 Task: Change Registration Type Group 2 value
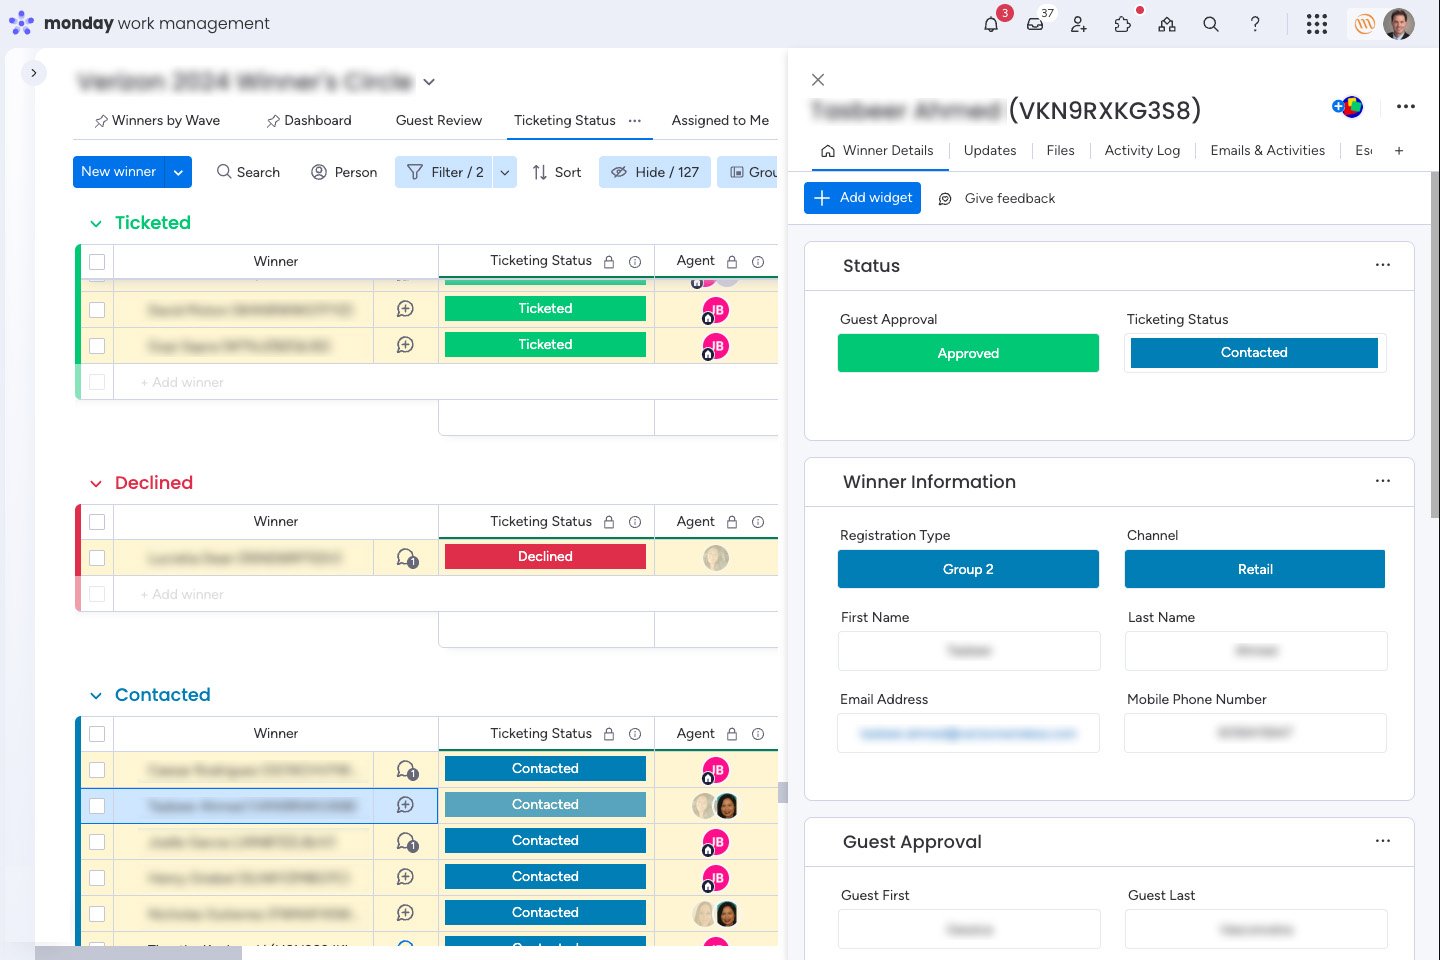coord(968,569)
